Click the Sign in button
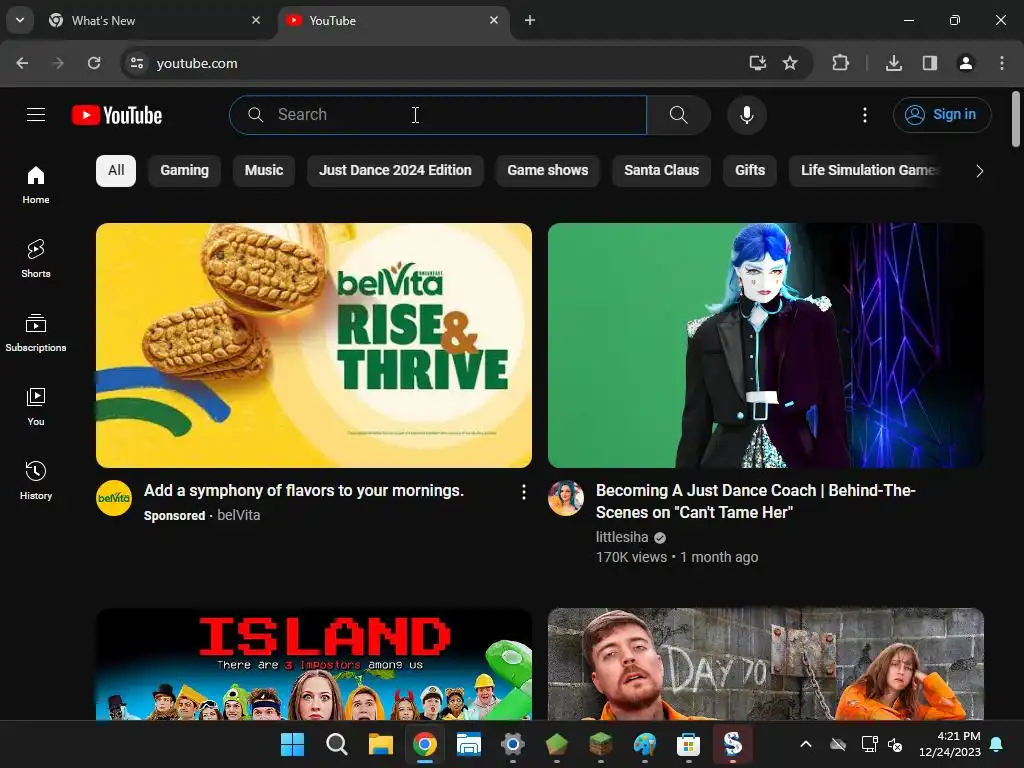This screenshot has width=1024, height=768. (942, 115)
